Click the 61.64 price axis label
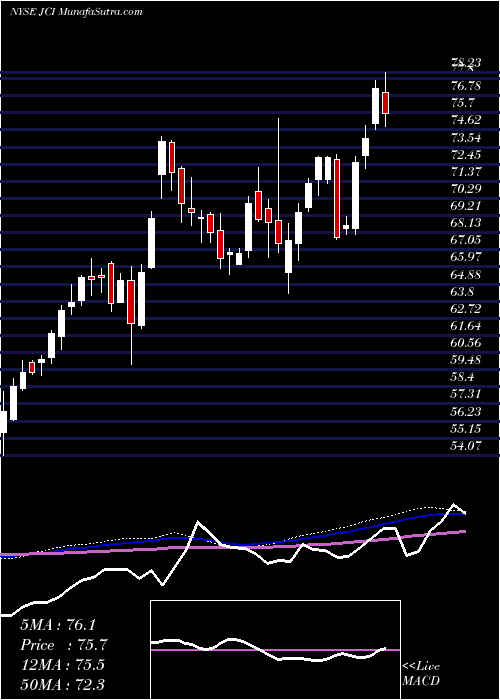Image resolution: width=500 pixels, height=700 pixels. [x=466, y=326]
